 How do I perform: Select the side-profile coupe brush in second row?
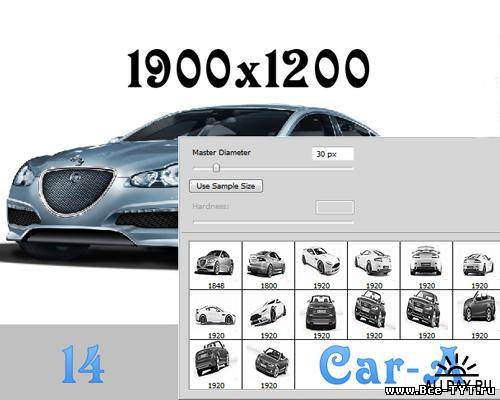(x=216, y=315)
